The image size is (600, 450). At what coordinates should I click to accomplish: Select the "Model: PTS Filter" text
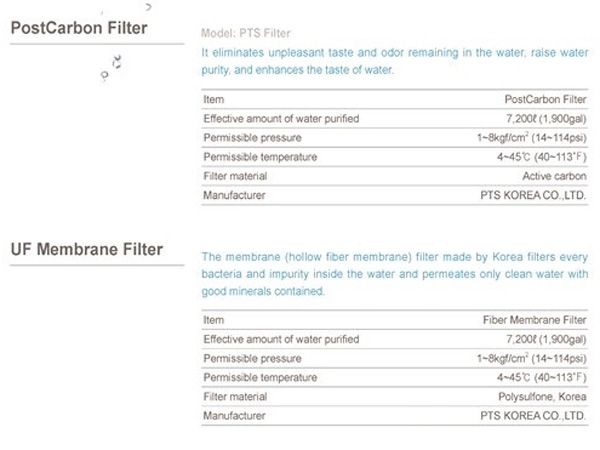240,33
